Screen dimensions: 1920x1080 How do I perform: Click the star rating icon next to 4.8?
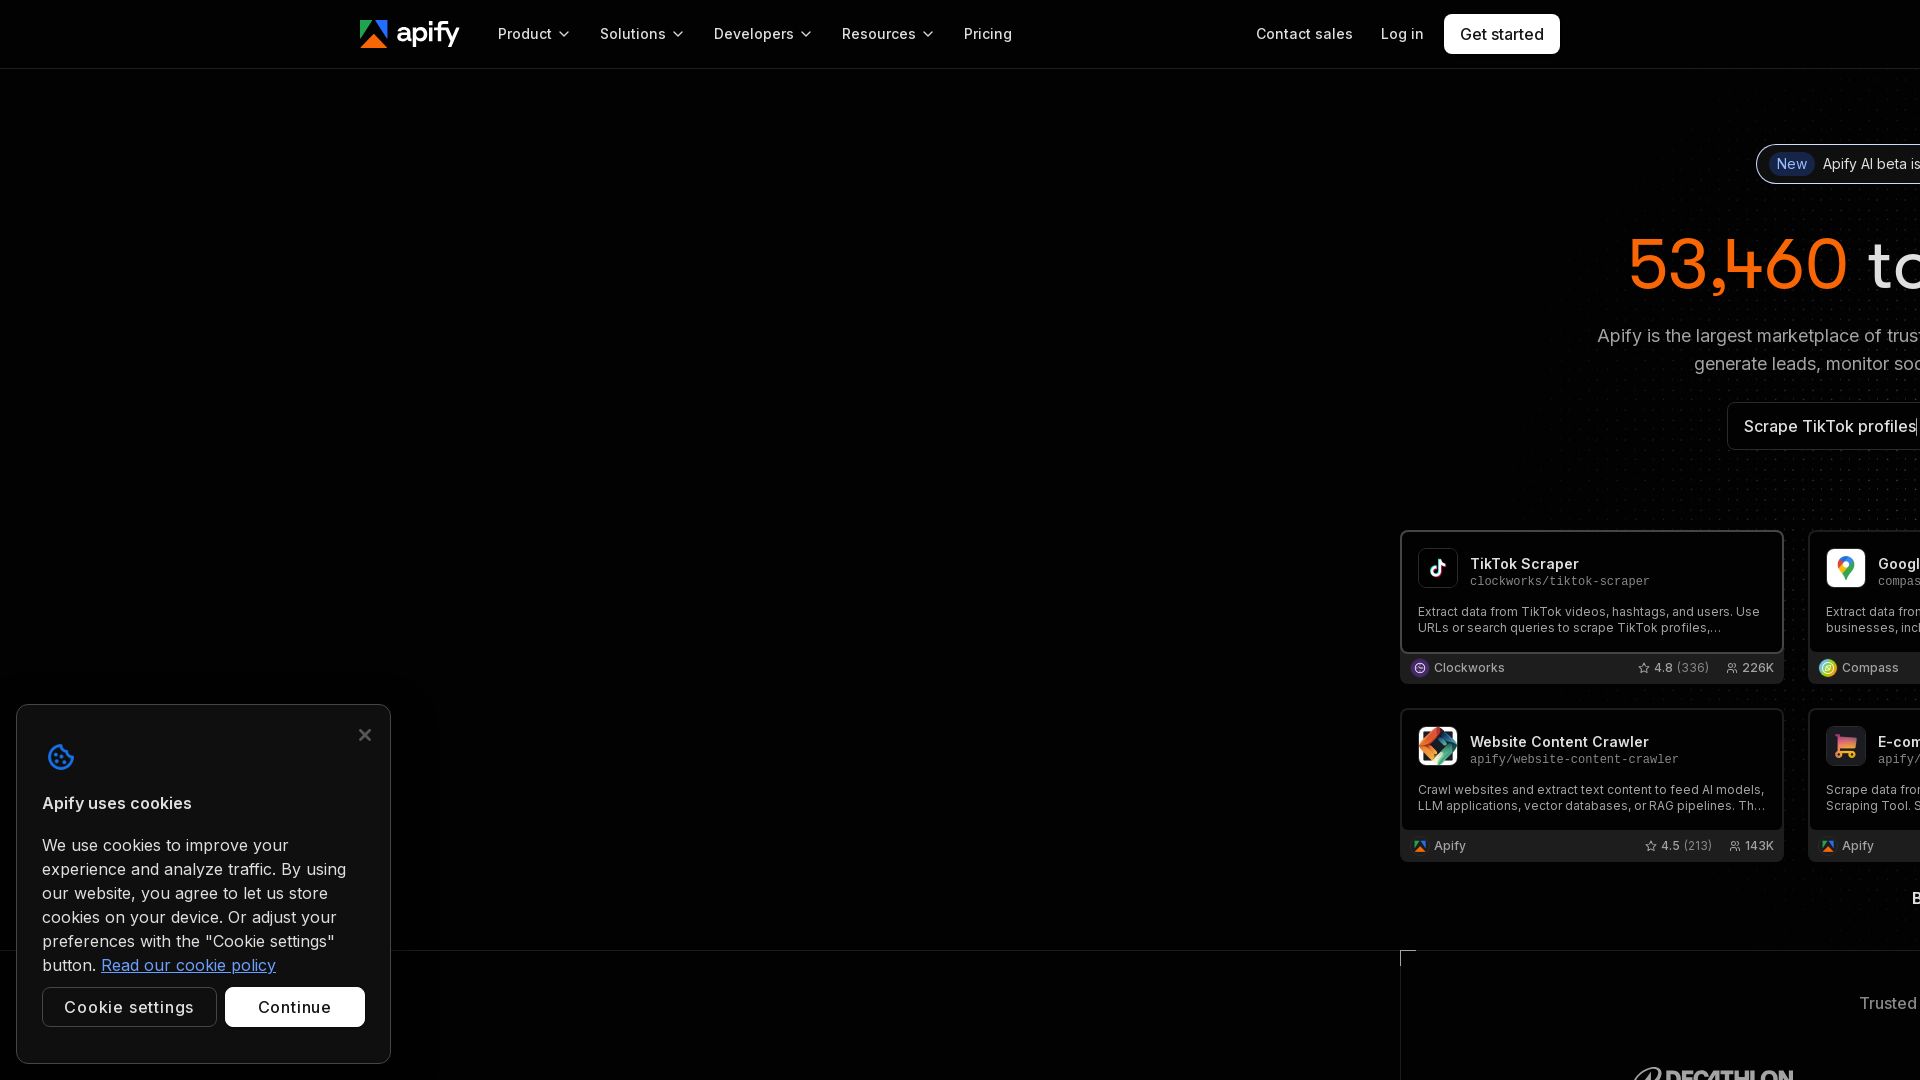[1644, 668]
